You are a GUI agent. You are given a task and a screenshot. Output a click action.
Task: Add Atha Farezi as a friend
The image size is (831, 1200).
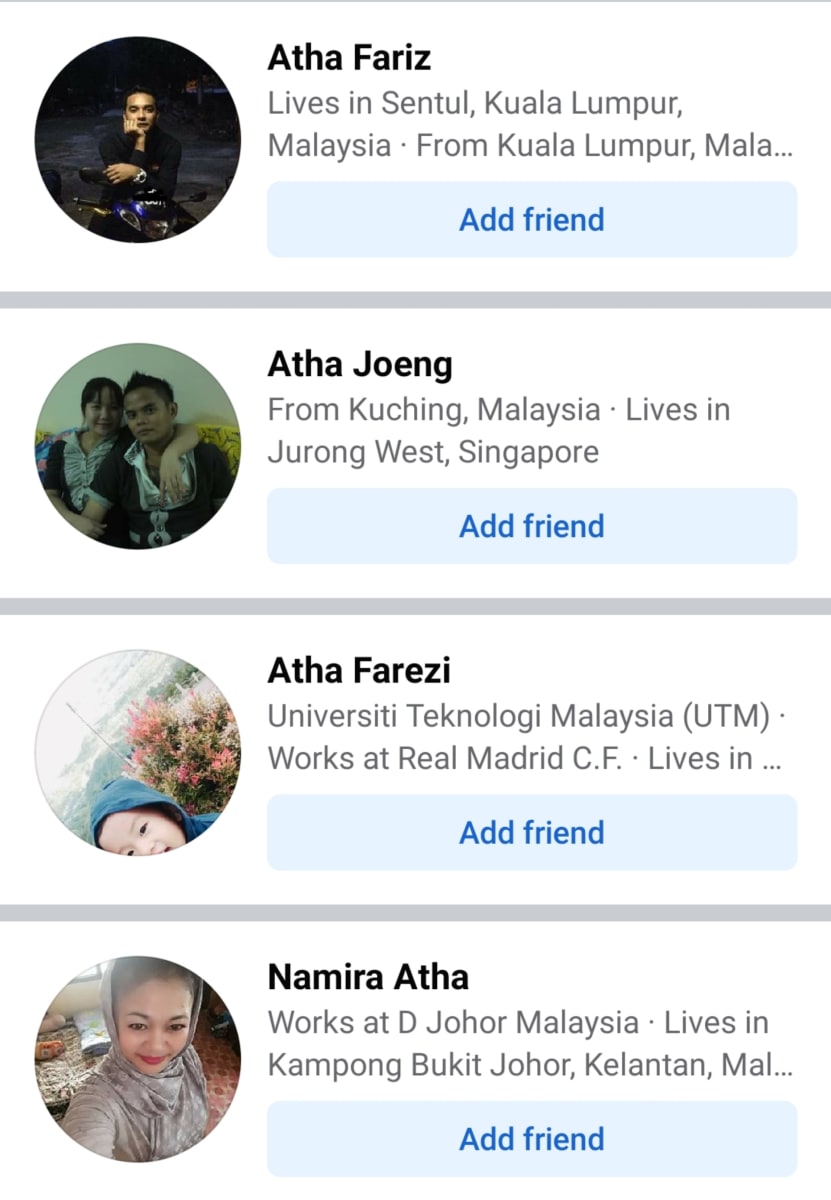[x=532, y=832]
